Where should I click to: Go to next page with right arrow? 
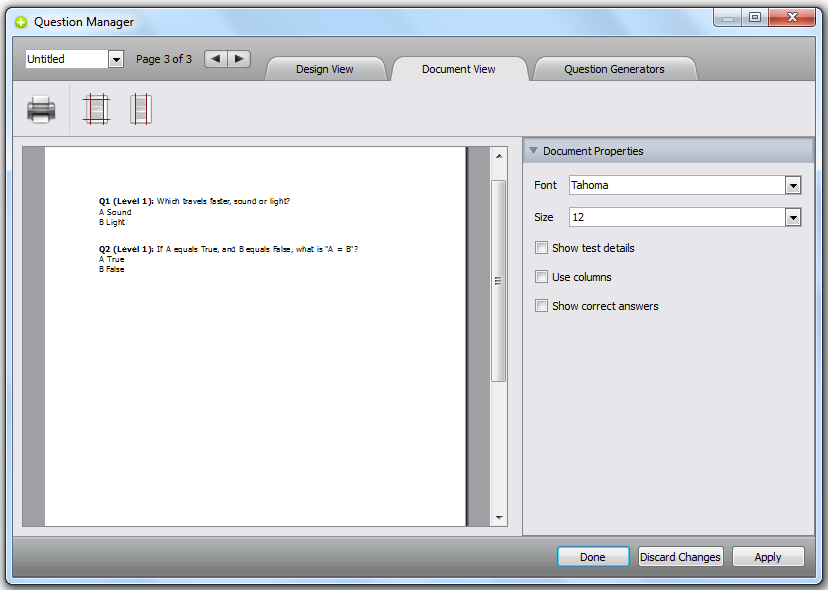click(239, 59)
